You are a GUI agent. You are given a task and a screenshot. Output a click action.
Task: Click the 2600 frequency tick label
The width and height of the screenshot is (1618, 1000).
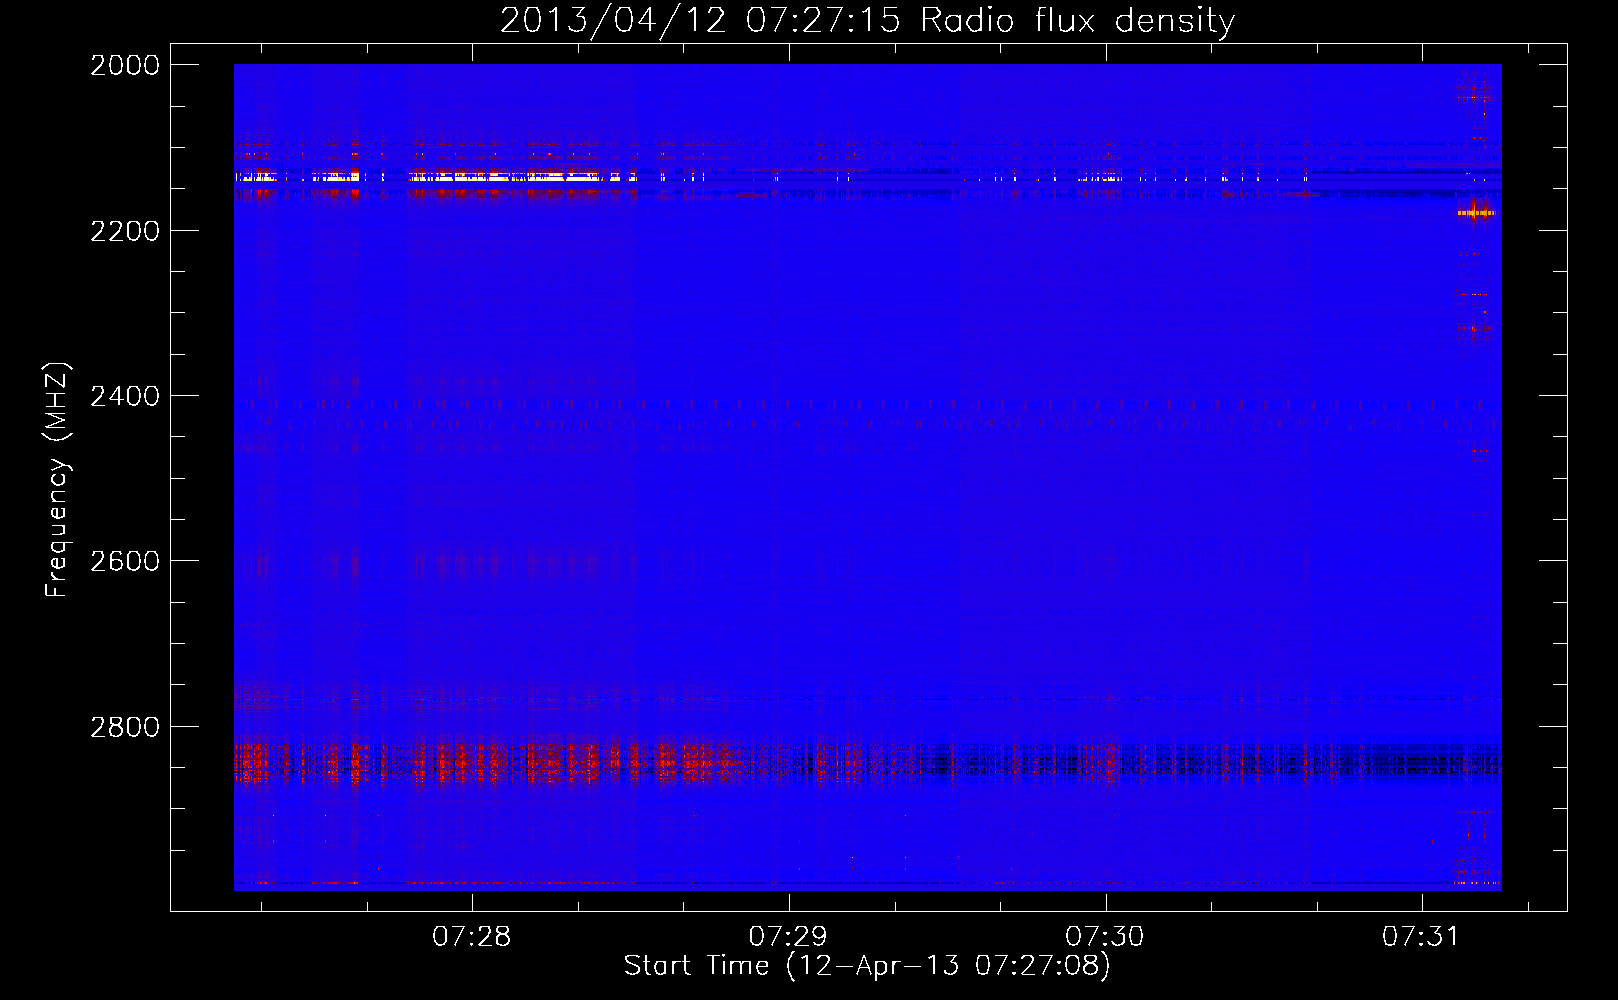point(125,561)
